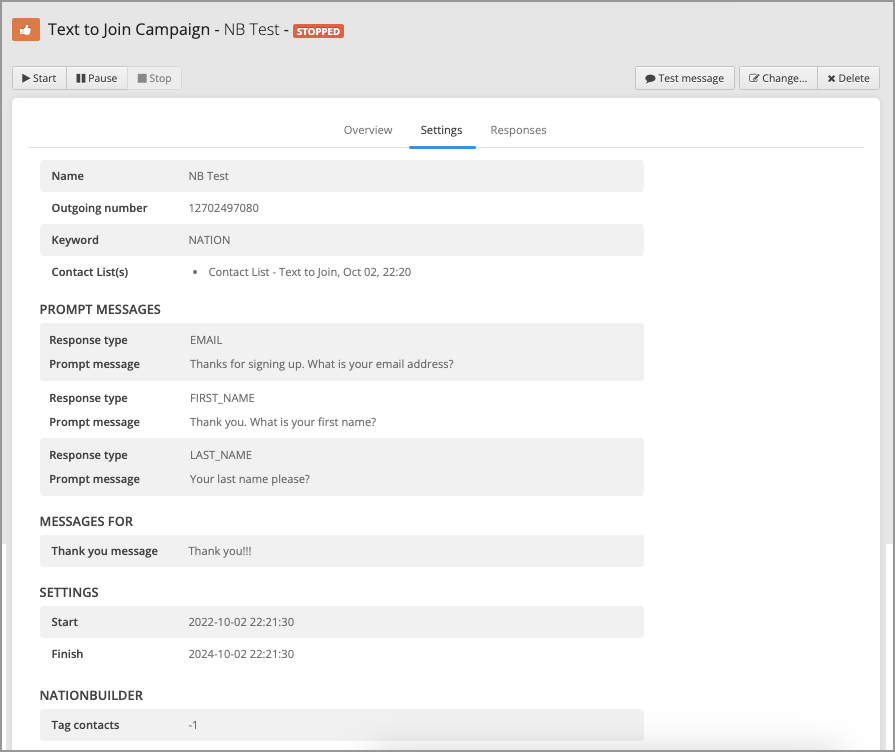The image size is (895, 752).
Task: Delete this campaign
Action: click(x=849, y=78)
